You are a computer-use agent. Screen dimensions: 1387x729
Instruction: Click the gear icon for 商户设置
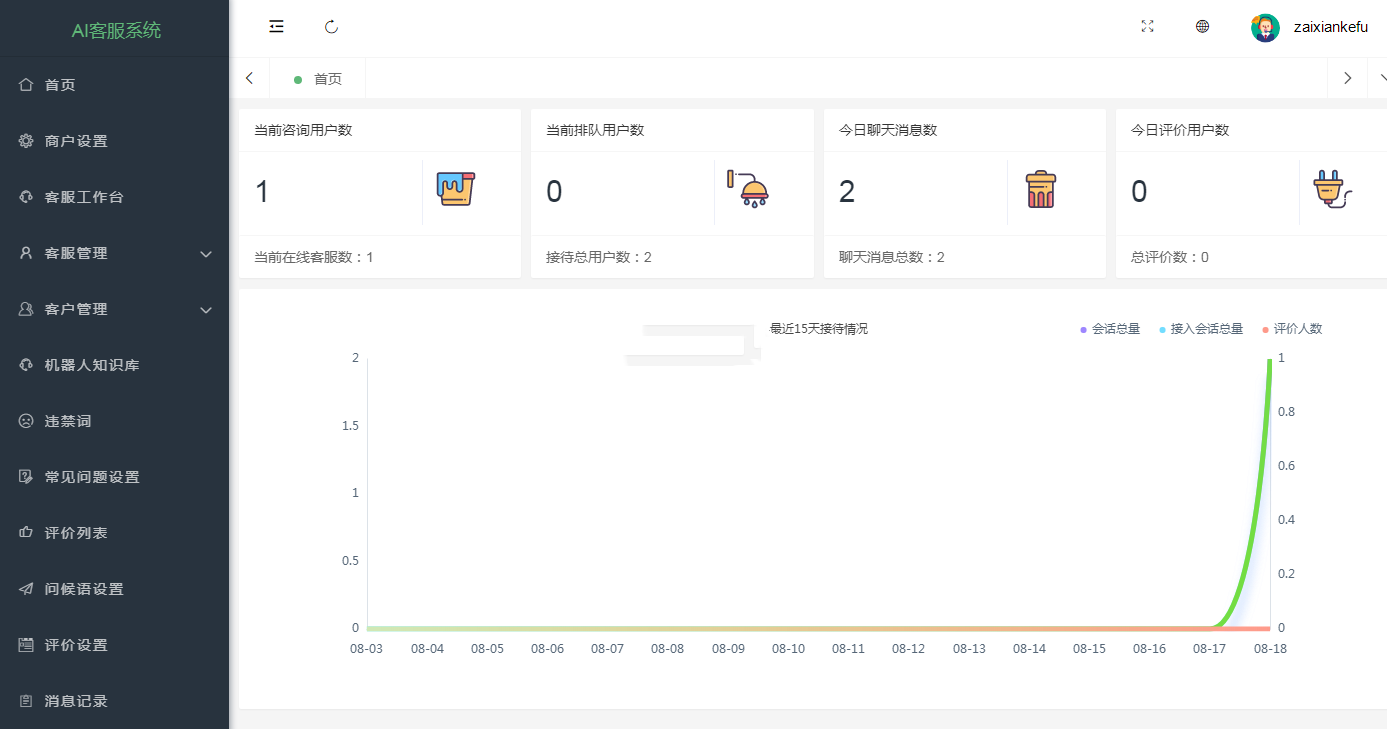tap(26, 141)
